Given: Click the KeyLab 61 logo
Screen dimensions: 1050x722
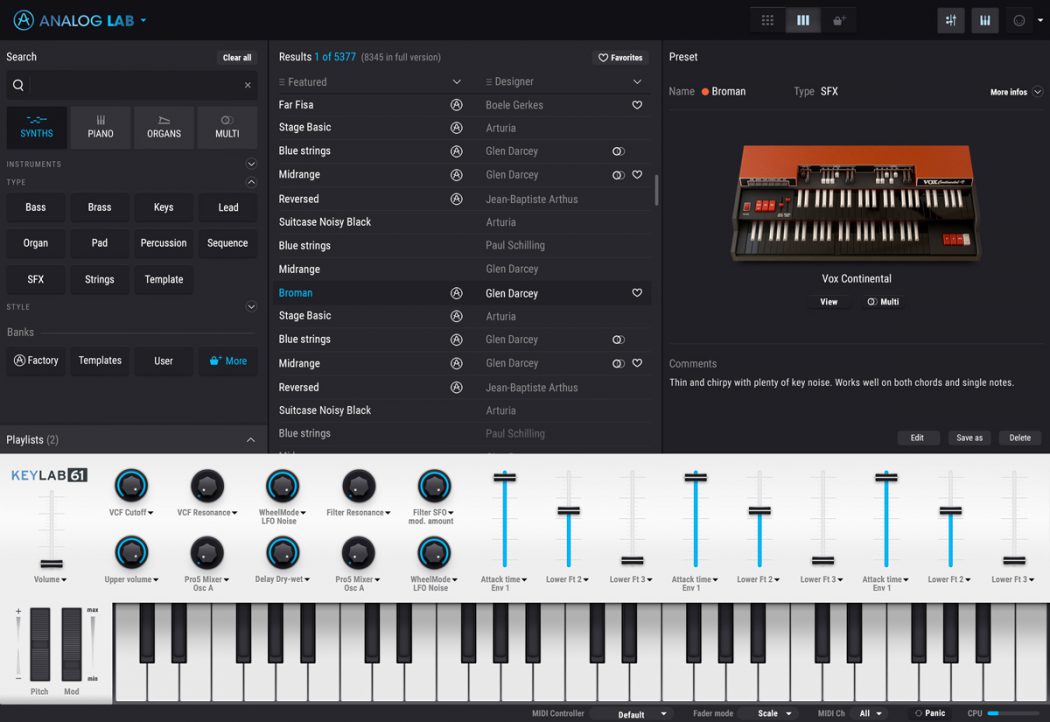Looking at the screenshot, I should coord(49,476).
